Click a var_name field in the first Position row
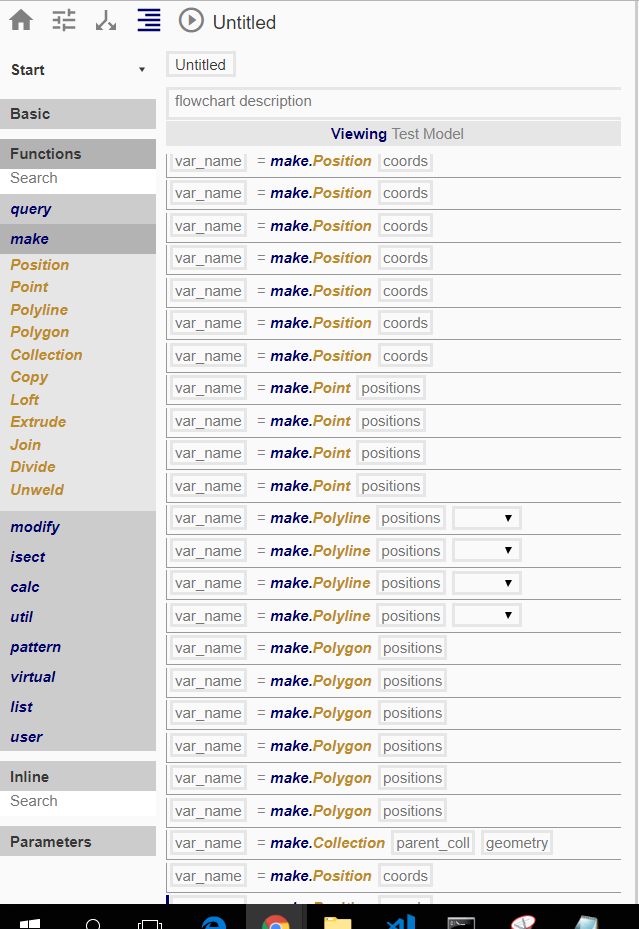The image size is (639, 929). pyautogui.click(x=207, y=160)
